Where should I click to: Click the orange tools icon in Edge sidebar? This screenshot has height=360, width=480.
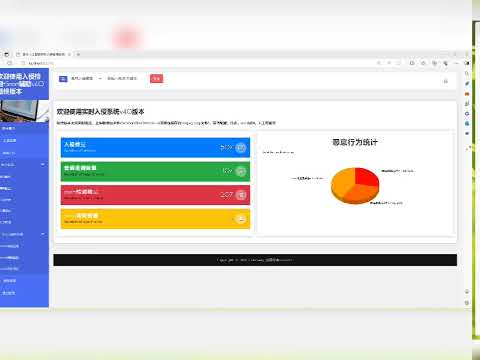467,94
